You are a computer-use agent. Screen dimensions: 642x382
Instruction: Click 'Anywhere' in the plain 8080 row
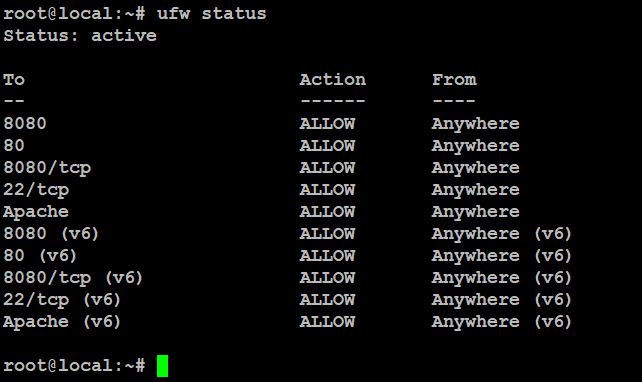[x=475, y=124]
